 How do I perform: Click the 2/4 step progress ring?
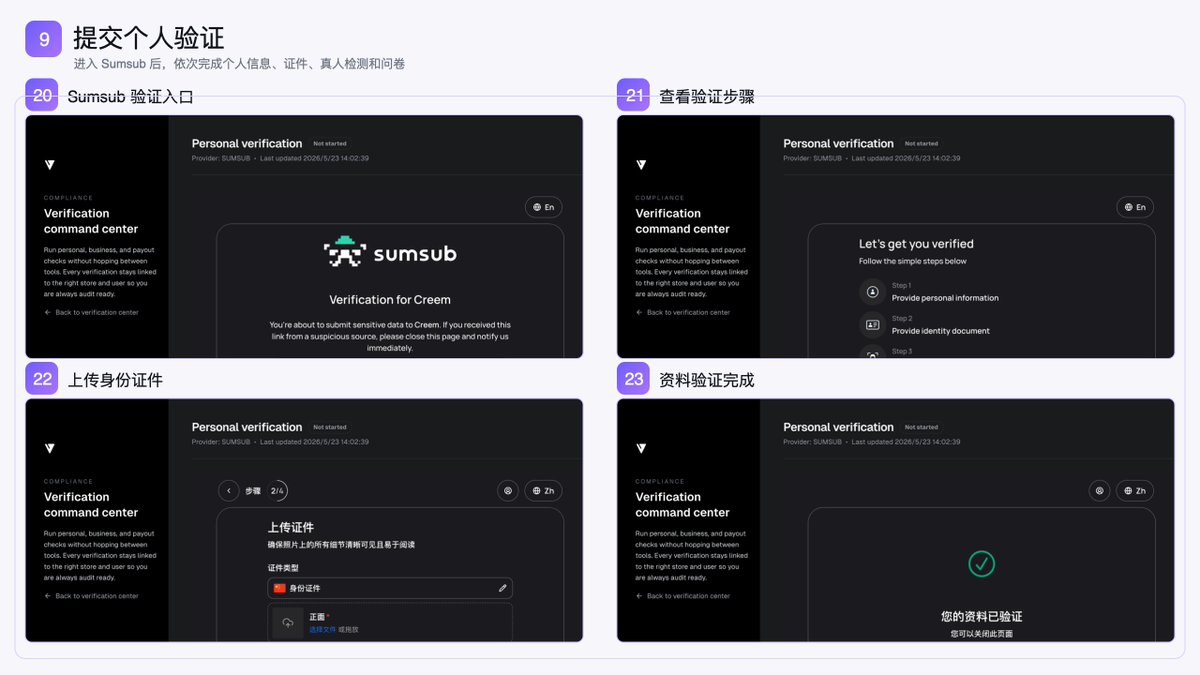[x=277, y=491]
